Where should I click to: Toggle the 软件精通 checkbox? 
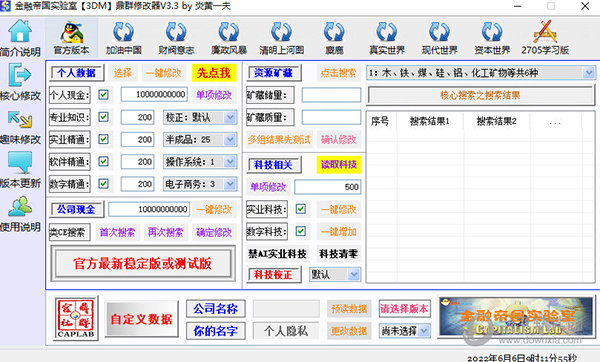tap(103, 161)
